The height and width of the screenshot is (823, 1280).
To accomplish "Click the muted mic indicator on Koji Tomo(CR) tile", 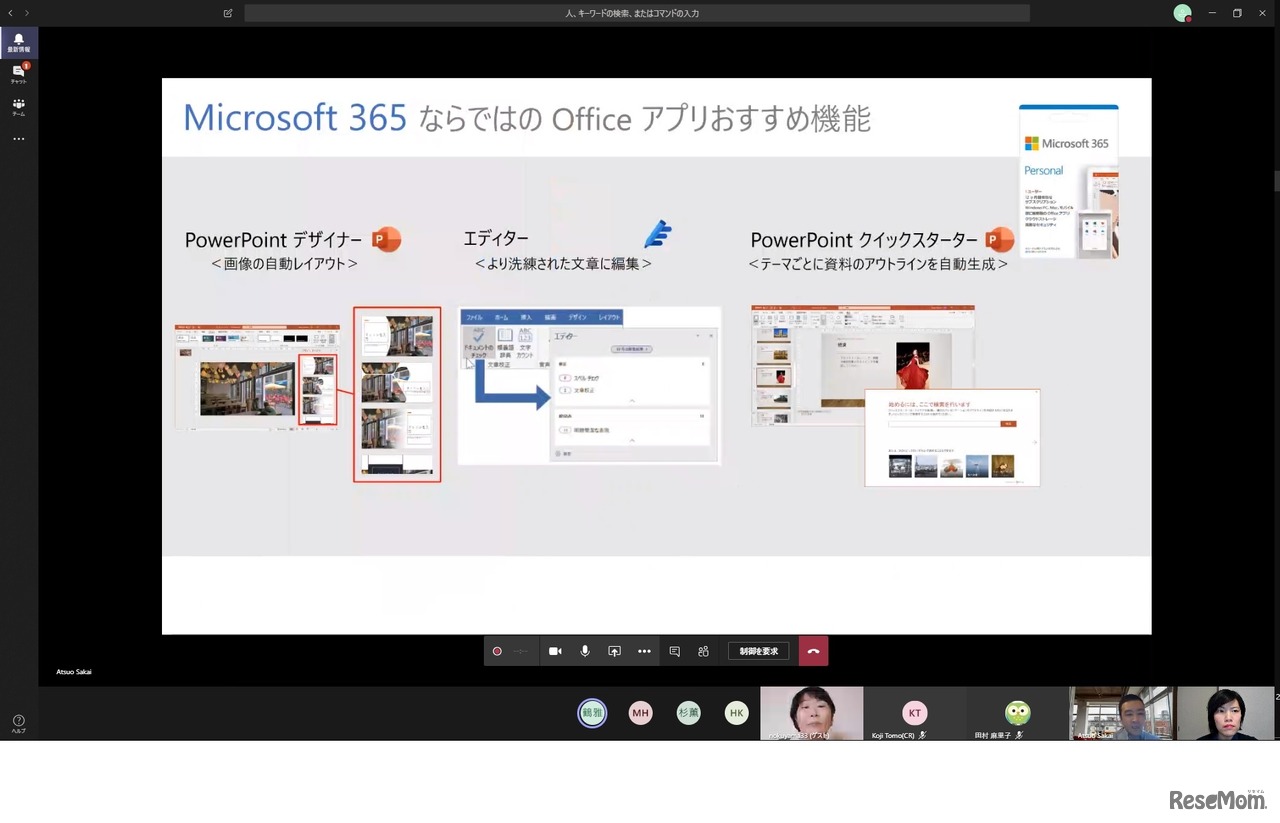I will point(925,735).
